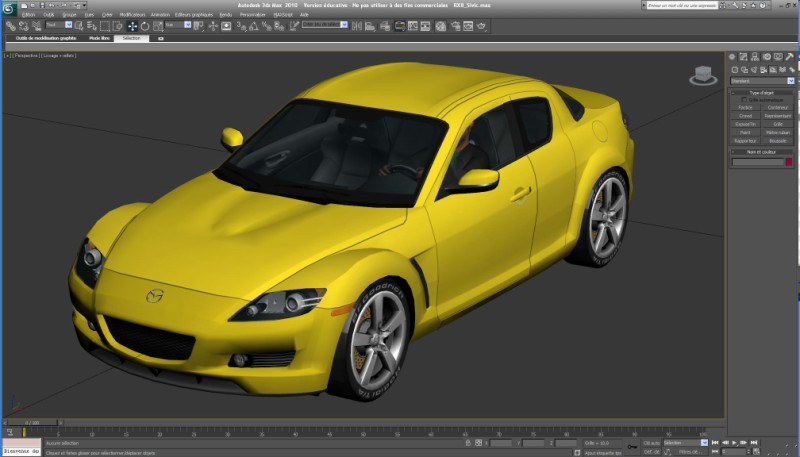800x457 pixels.
Task: Click the object color swatch
Action: tap(789, 162)
